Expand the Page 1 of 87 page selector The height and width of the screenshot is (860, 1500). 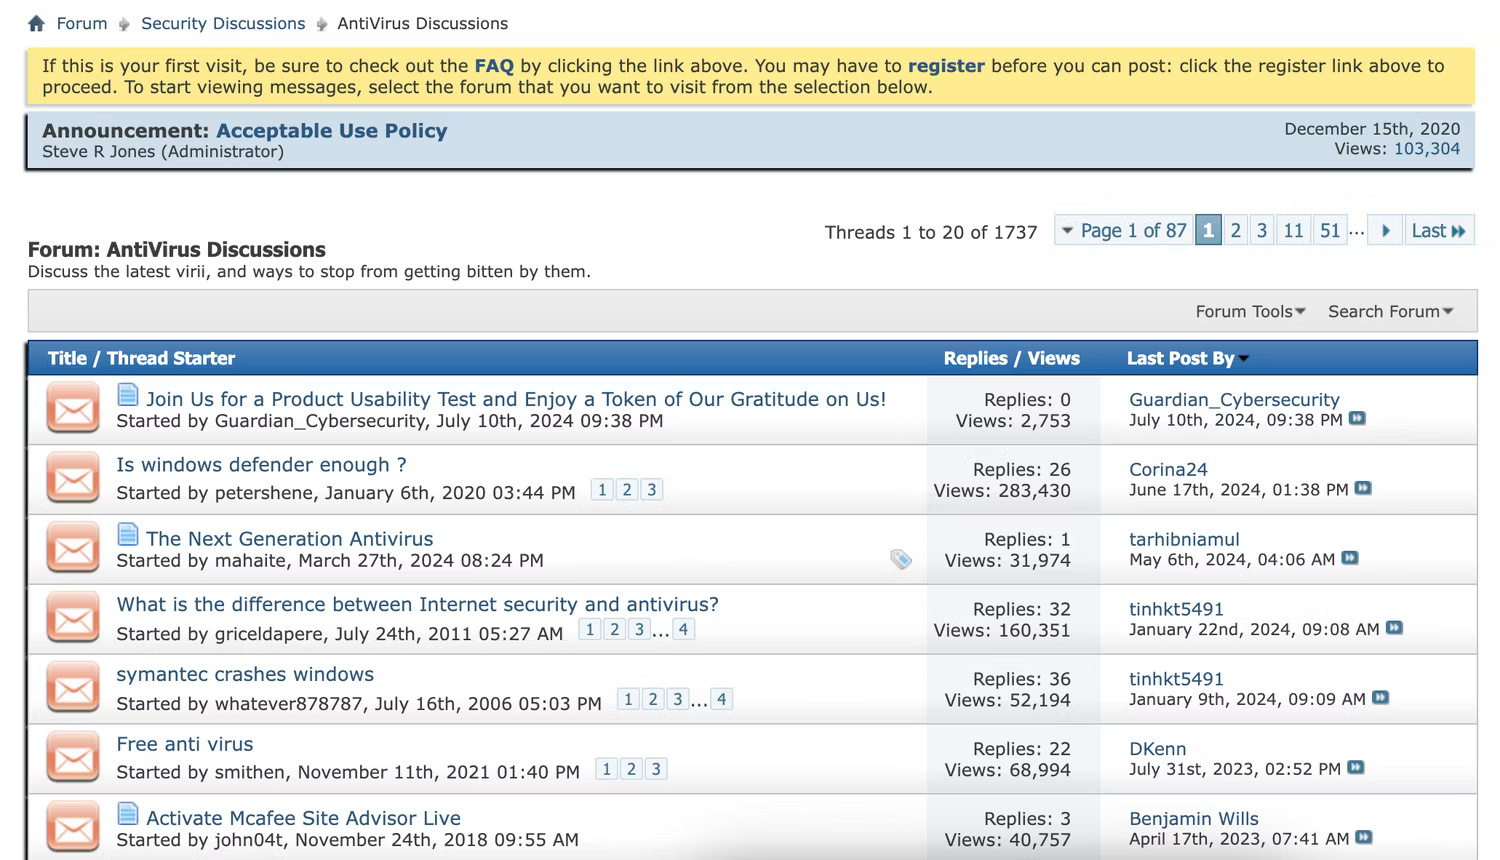coord(1123,229)
